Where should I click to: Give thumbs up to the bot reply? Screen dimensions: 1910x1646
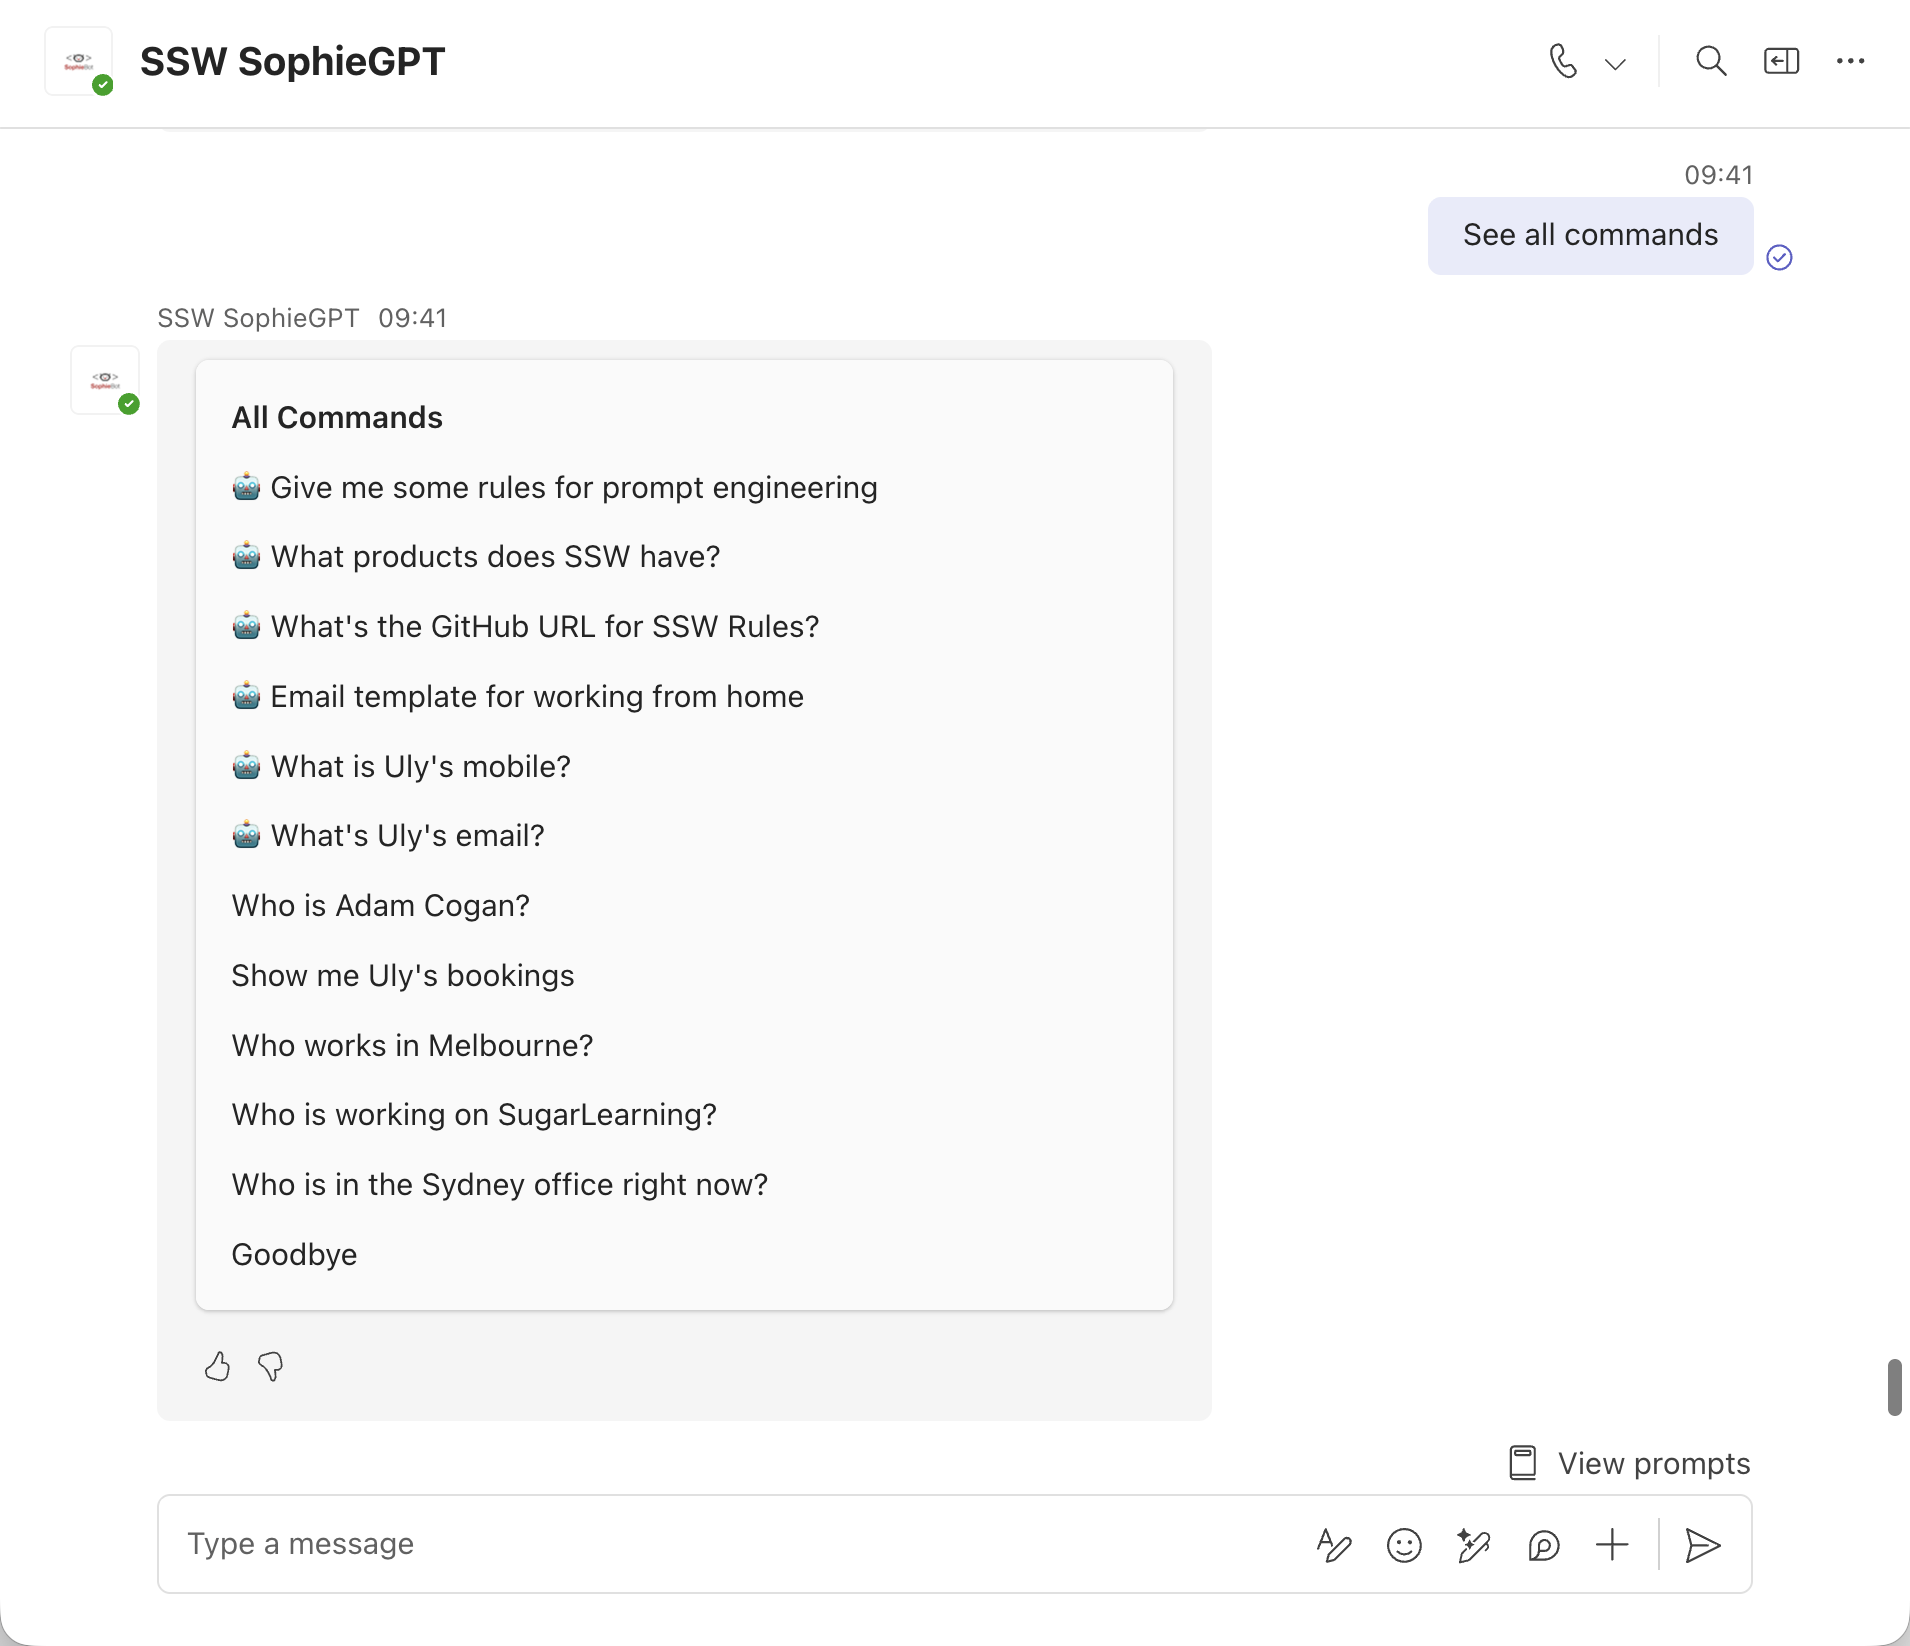[217, 1366]
